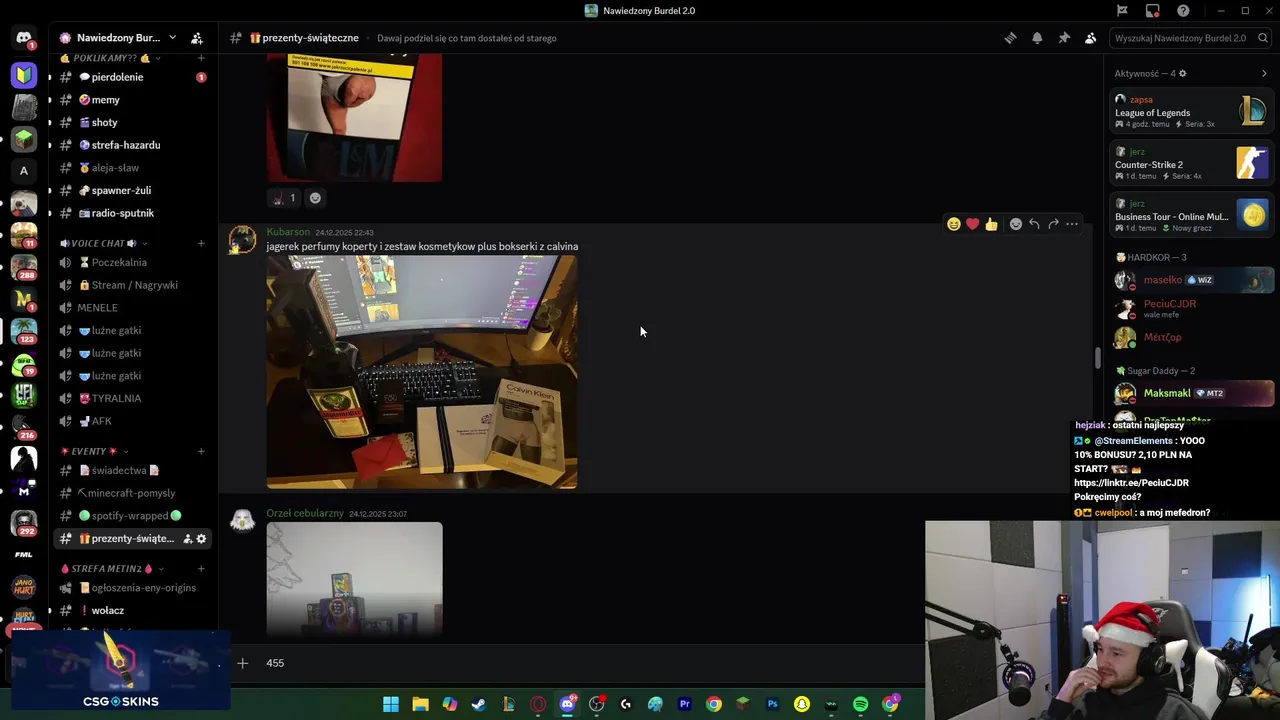Image resolution: width=1280 pixels, height=720 pixels.
Task: Add reaction smiley below the top image
Action: click(315, 198)
